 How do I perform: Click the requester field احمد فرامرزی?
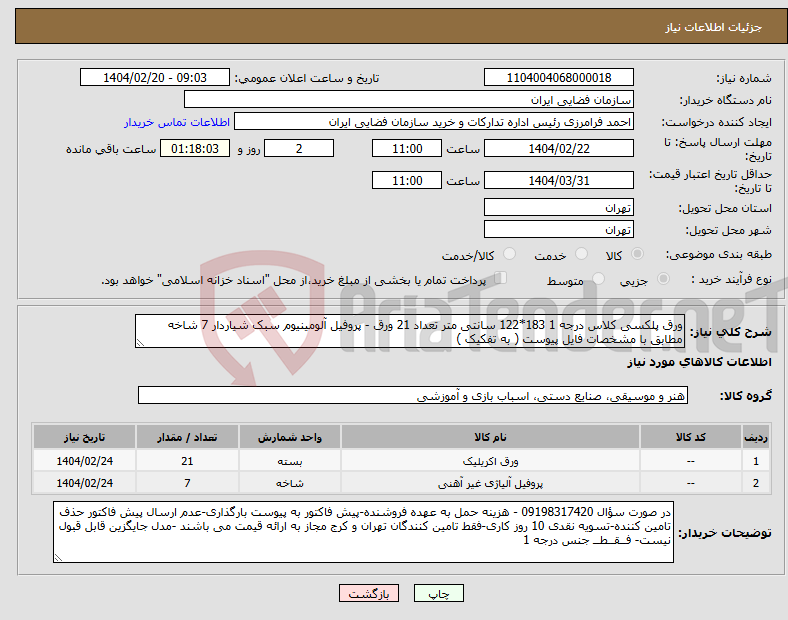click(x=434, y=122)
